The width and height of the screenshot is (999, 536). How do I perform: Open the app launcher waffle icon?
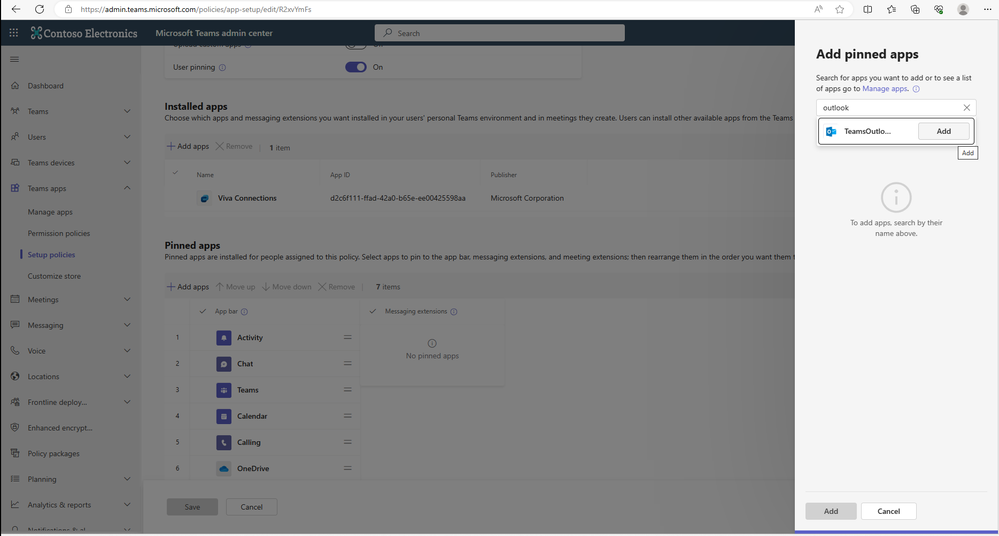click(13, 33)
